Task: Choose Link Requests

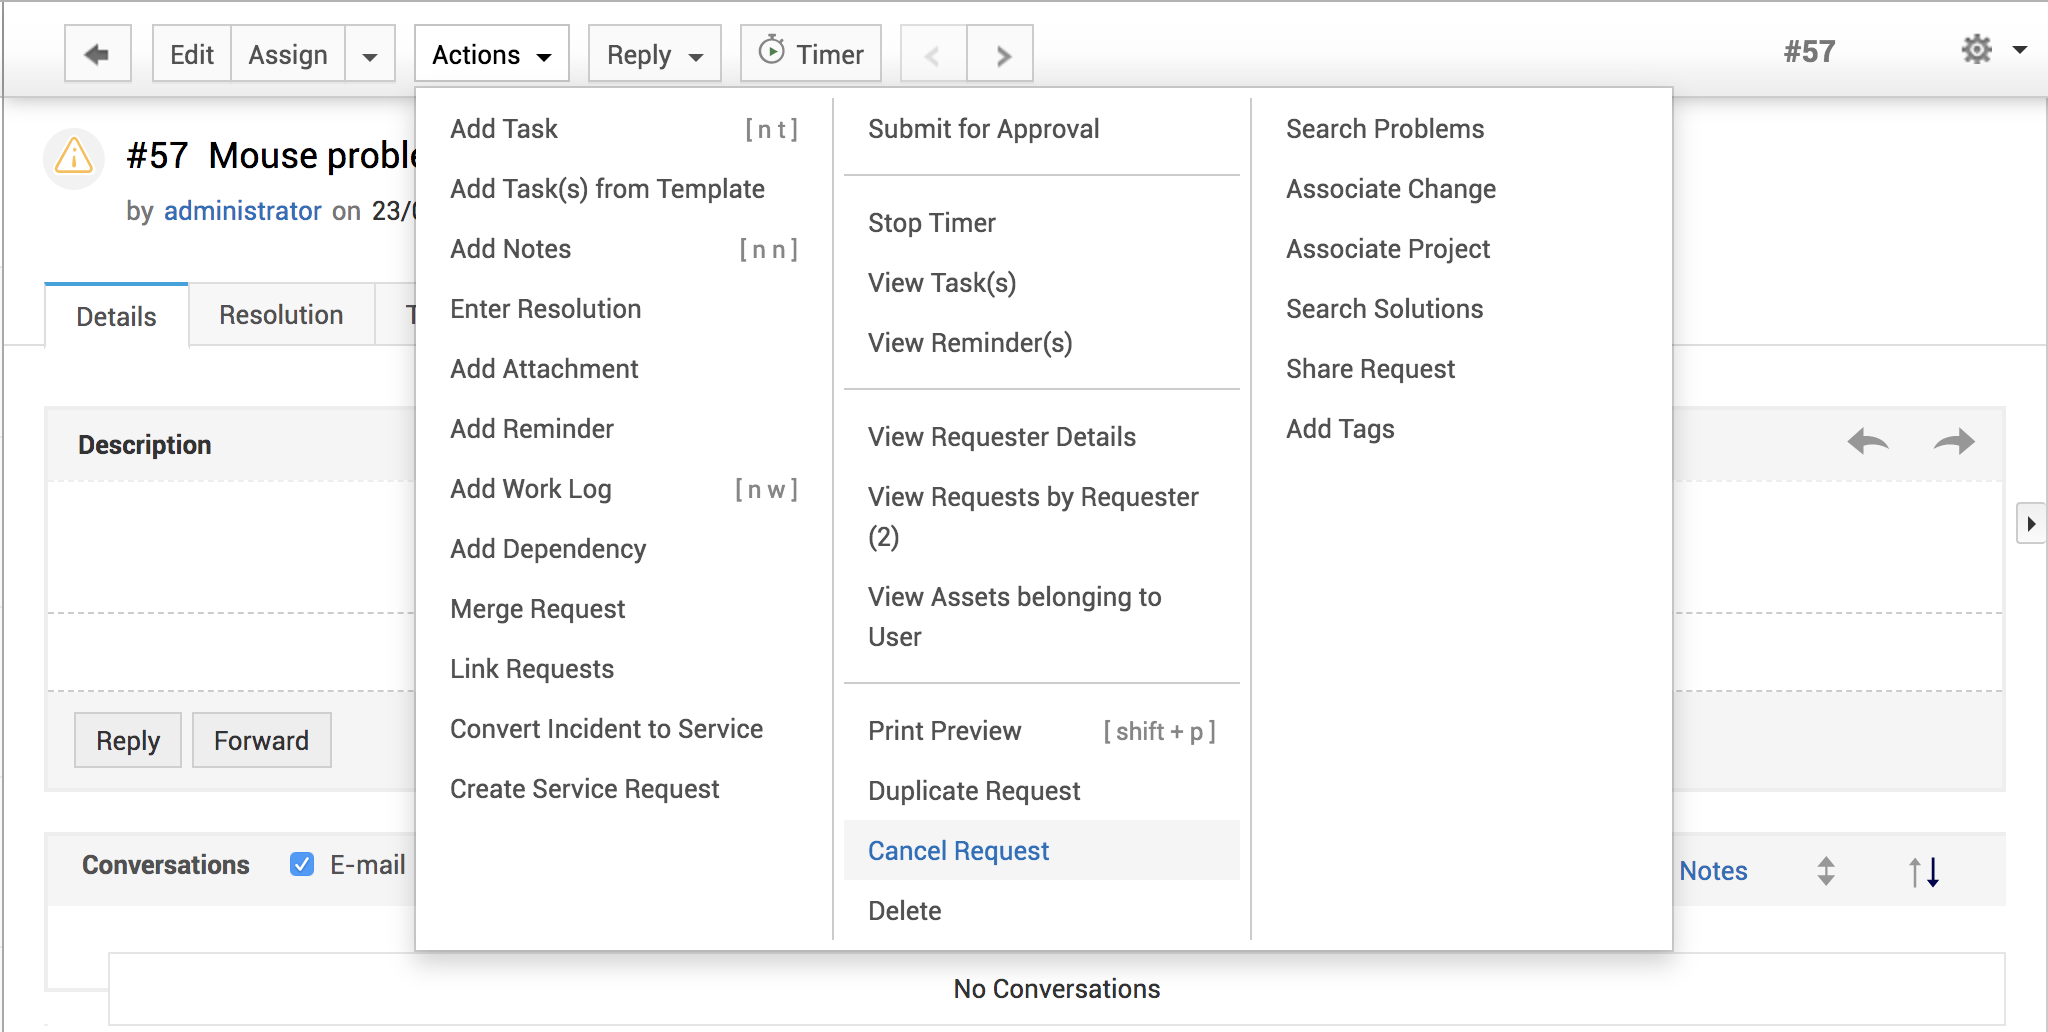Action: point(625,669)
